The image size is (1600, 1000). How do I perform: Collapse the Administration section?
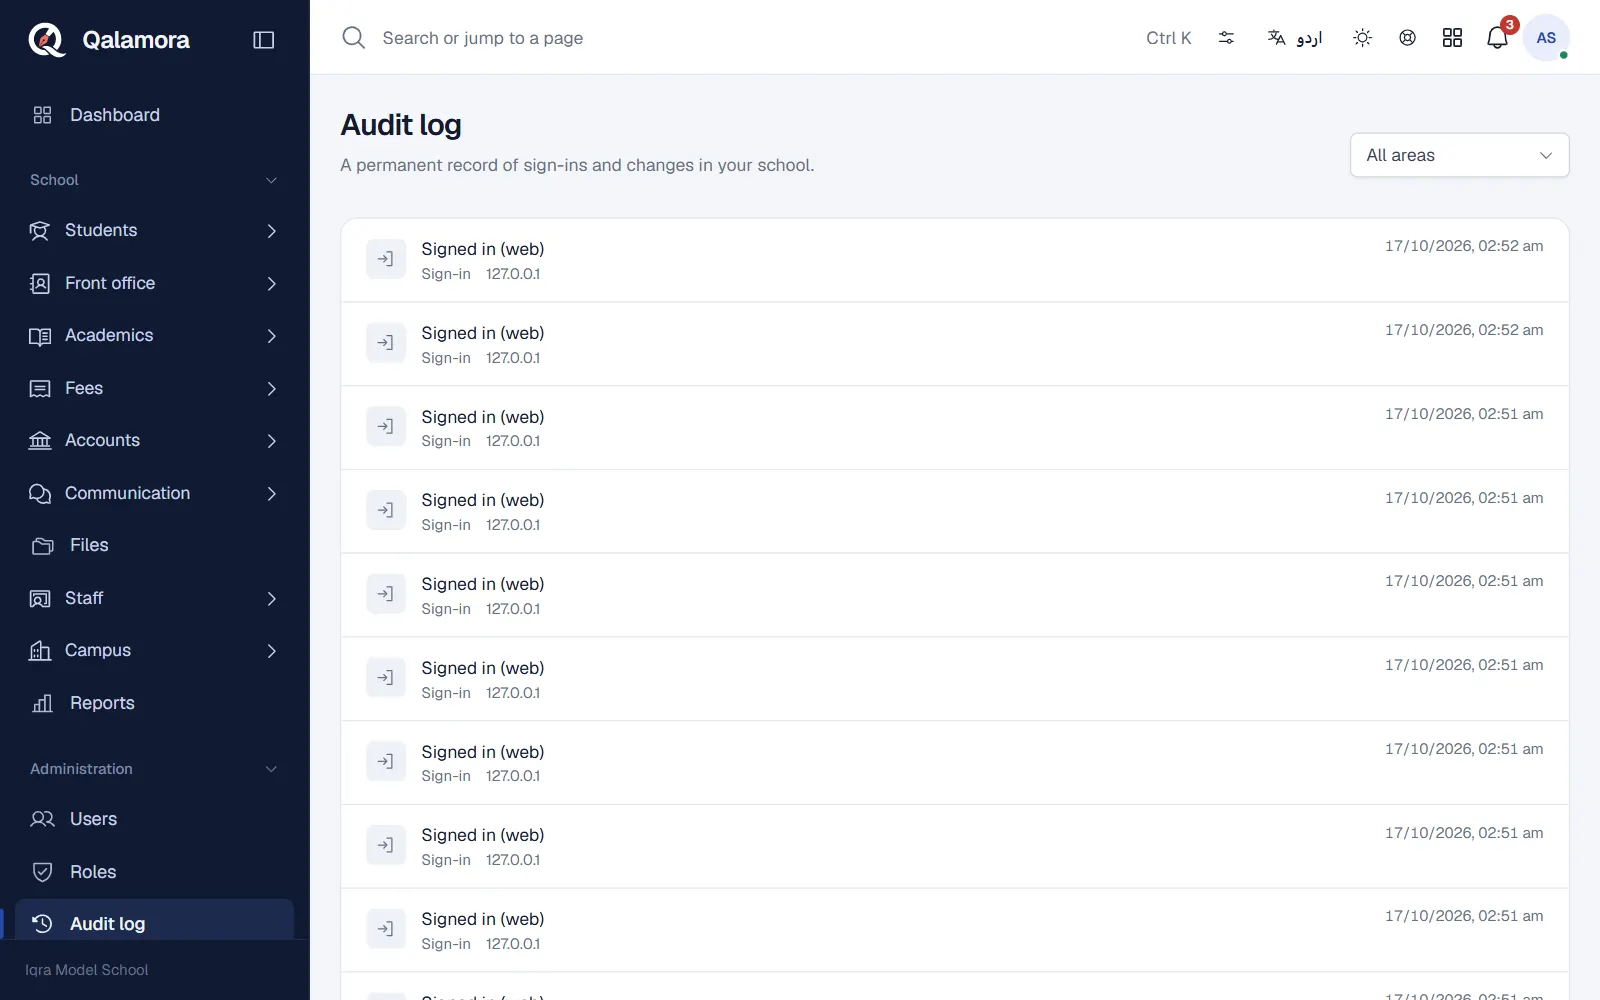(x=155, y=769)
